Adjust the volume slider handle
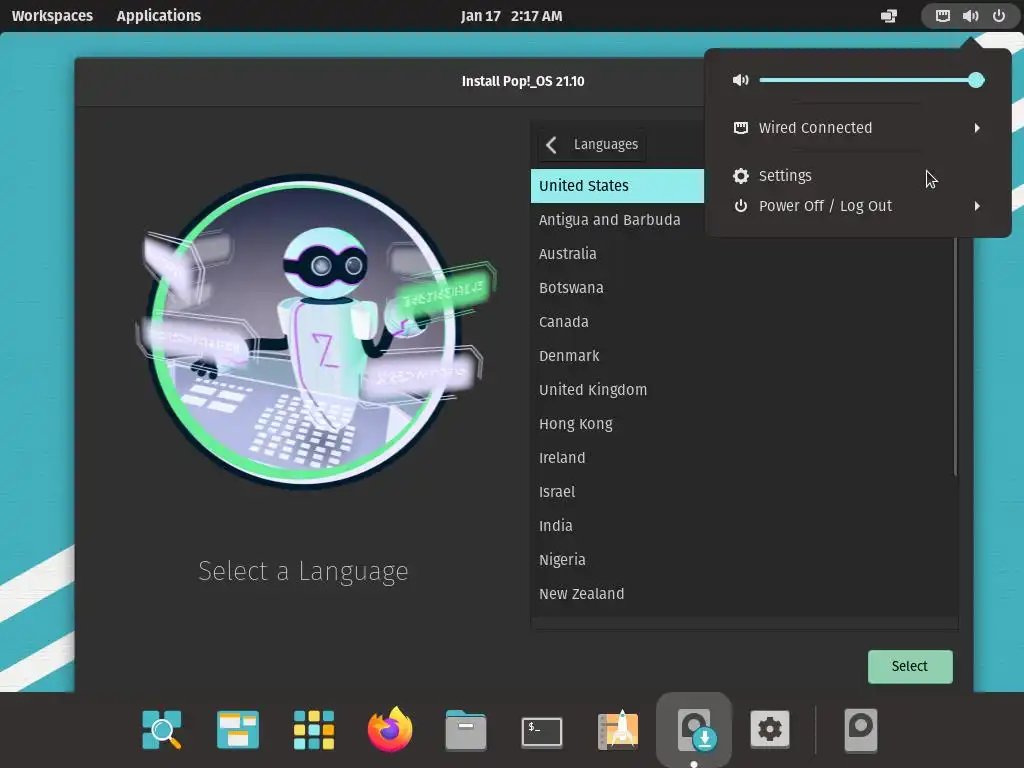This screenshot has height=768, width=1024. tap(976, 80)
